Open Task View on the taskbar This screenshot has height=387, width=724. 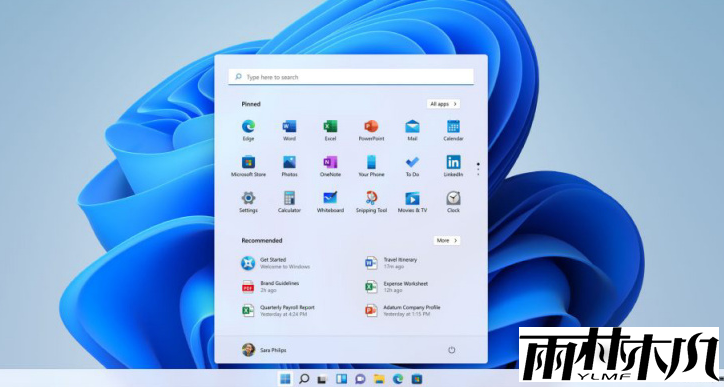click(322, 379)
